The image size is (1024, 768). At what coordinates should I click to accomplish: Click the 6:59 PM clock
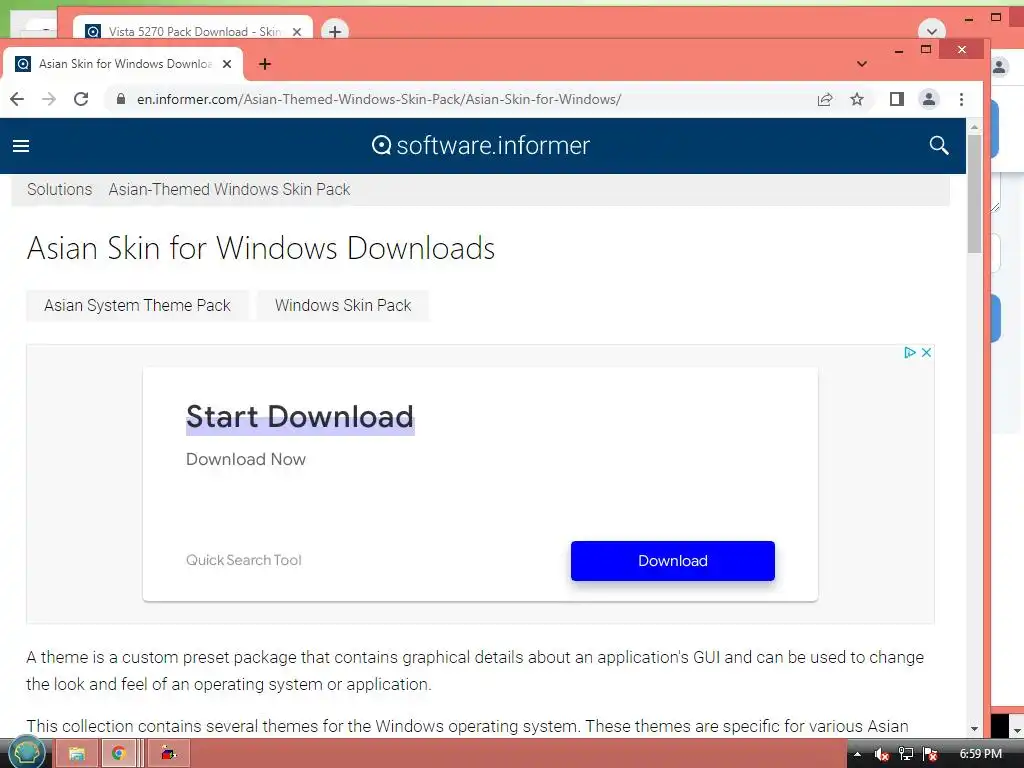(980, 754)
